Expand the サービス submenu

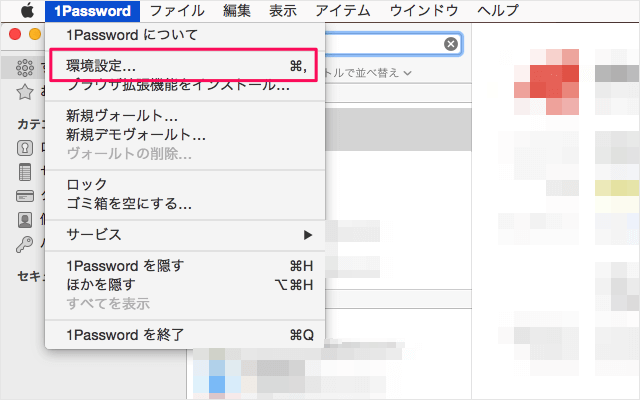pos(185,235)
